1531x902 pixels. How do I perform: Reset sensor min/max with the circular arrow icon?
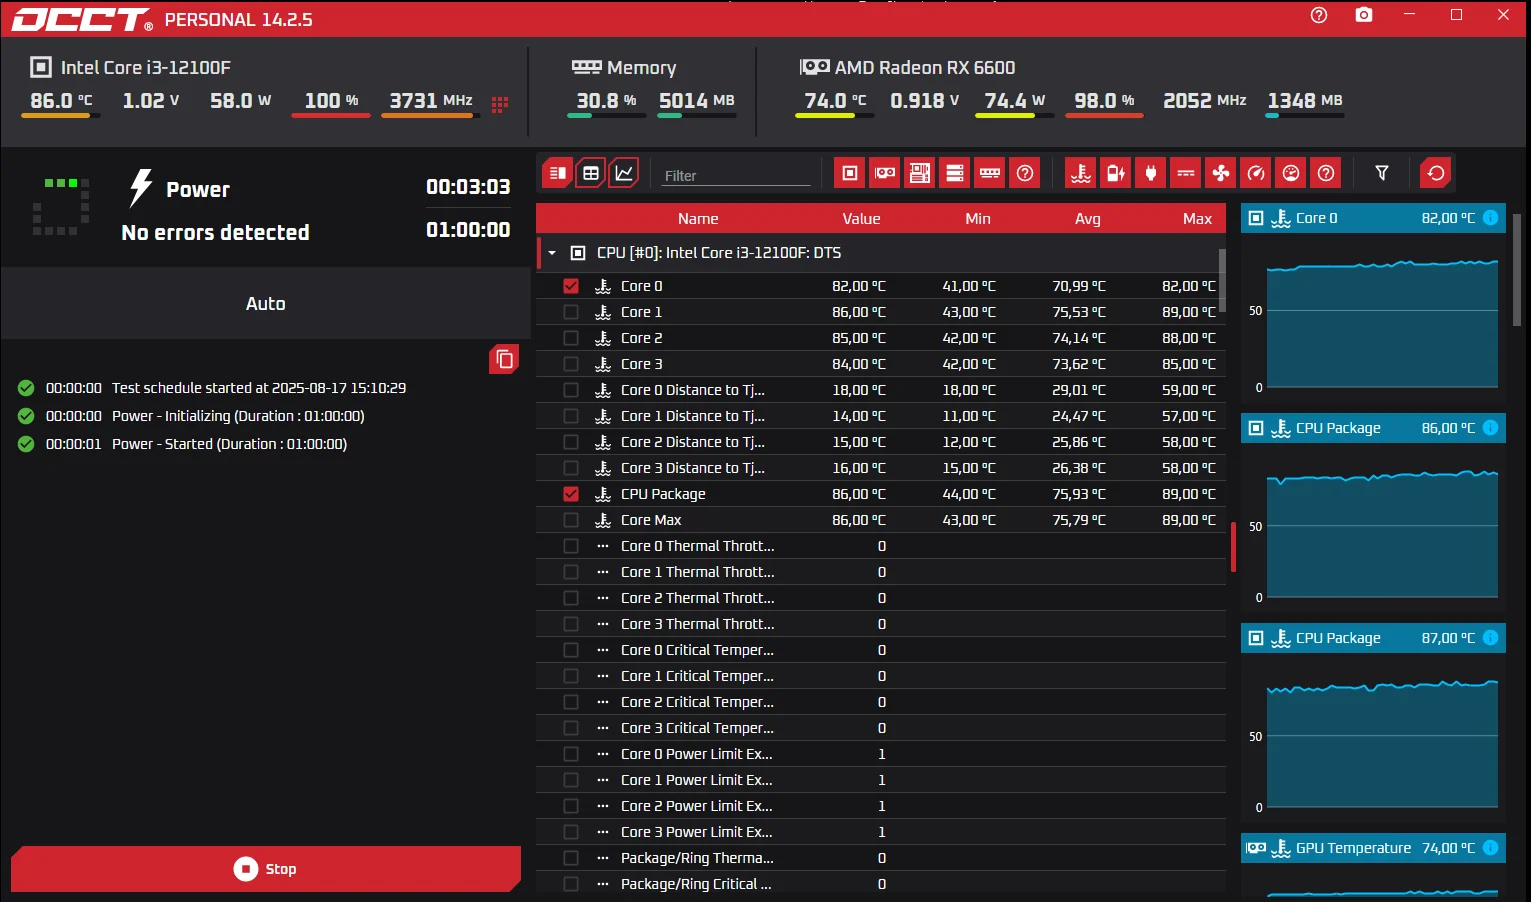coord(1436,173)
